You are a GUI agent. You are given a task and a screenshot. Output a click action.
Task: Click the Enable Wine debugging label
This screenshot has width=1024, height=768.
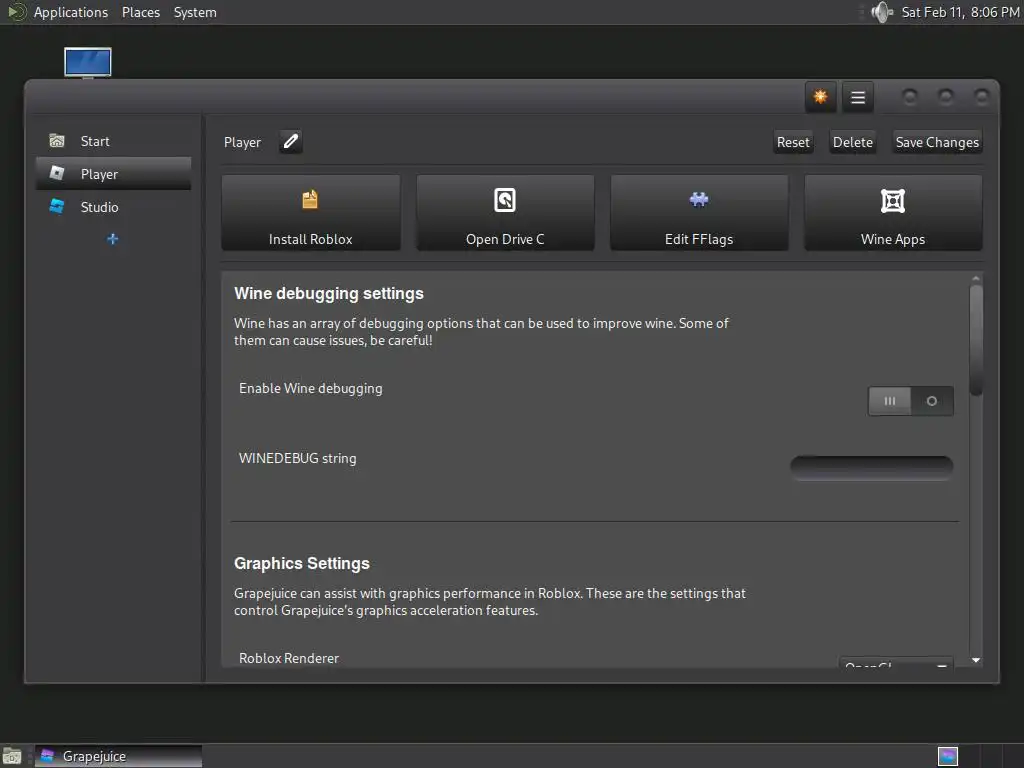pyautogui.click(x=311, y=389)
